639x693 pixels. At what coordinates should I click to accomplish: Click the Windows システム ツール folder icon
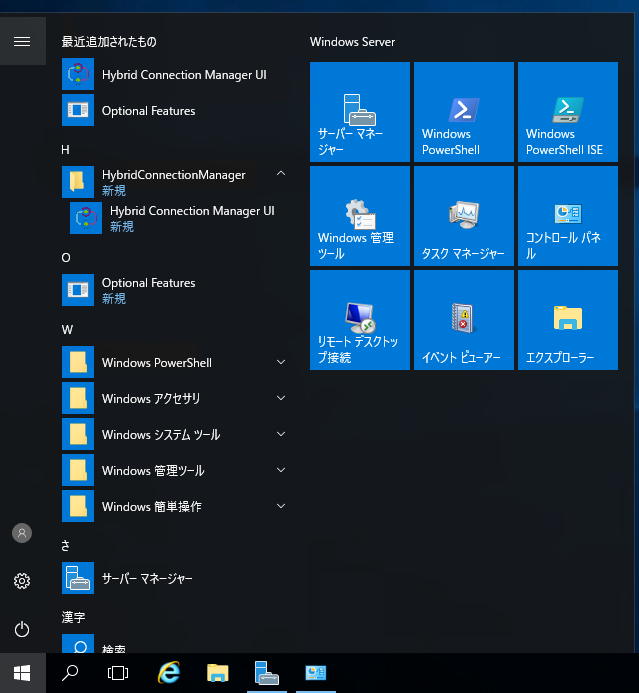78,434
